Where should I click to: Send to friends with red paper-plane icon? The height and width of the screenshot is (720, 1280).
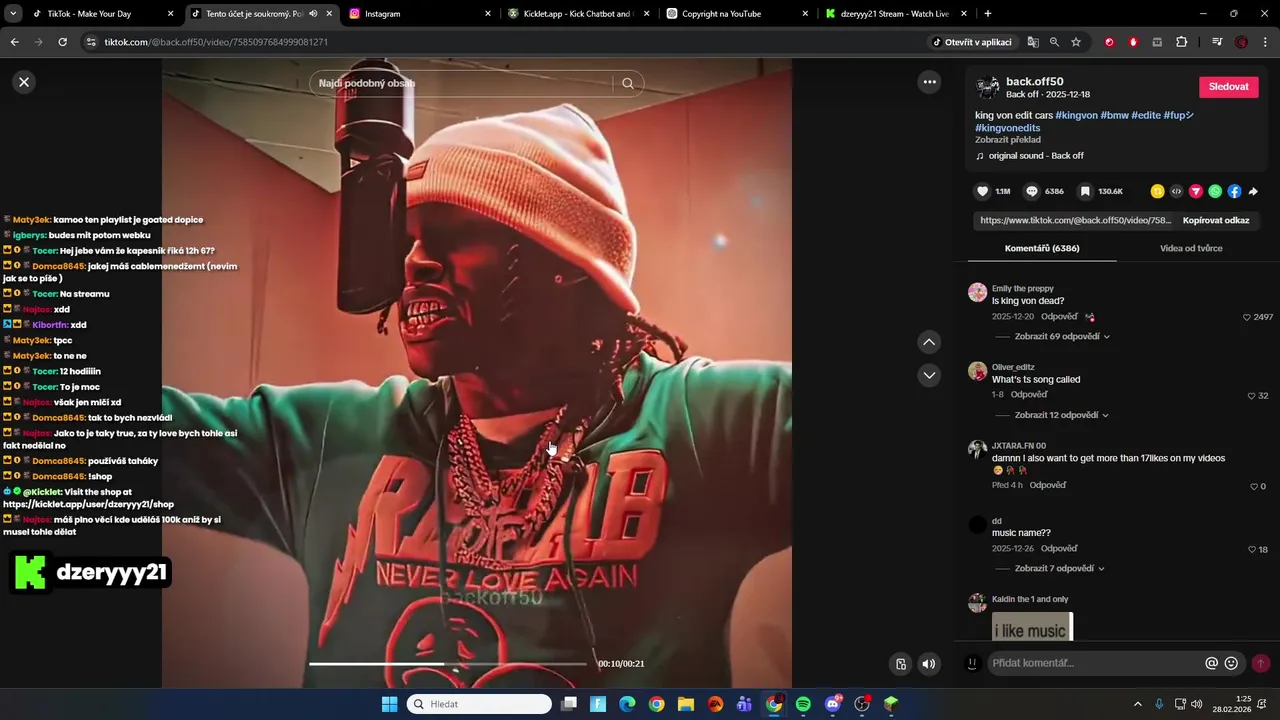pyautogui.click(x=1195, y=191)
